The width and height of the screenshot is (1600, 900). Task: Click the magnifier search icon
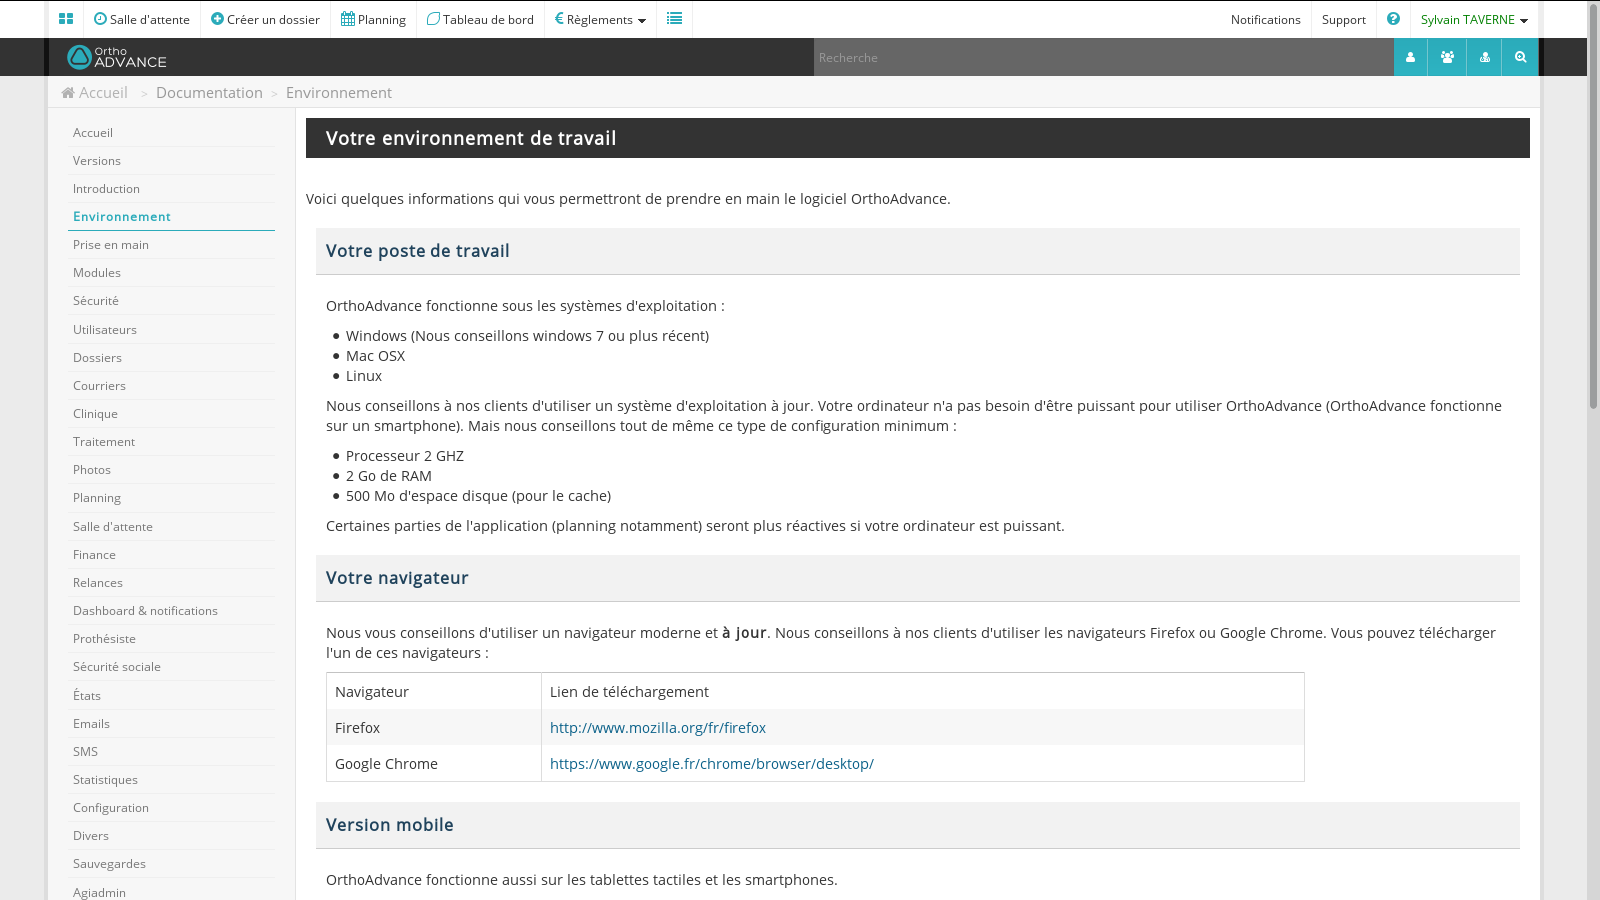(1521, 57)
